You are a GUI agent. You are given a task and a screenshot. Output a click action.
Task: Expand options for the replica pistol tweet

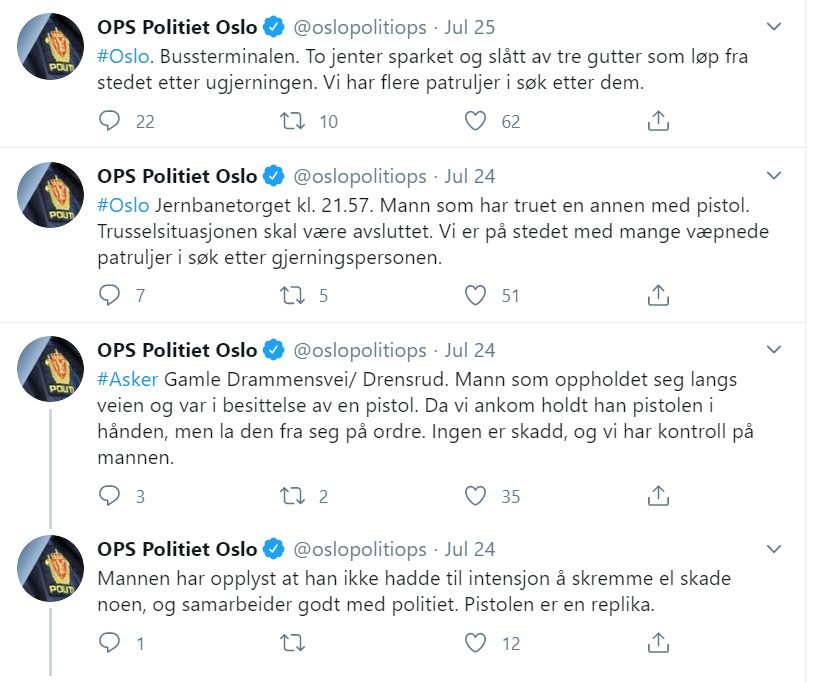(x=773, y=549)
